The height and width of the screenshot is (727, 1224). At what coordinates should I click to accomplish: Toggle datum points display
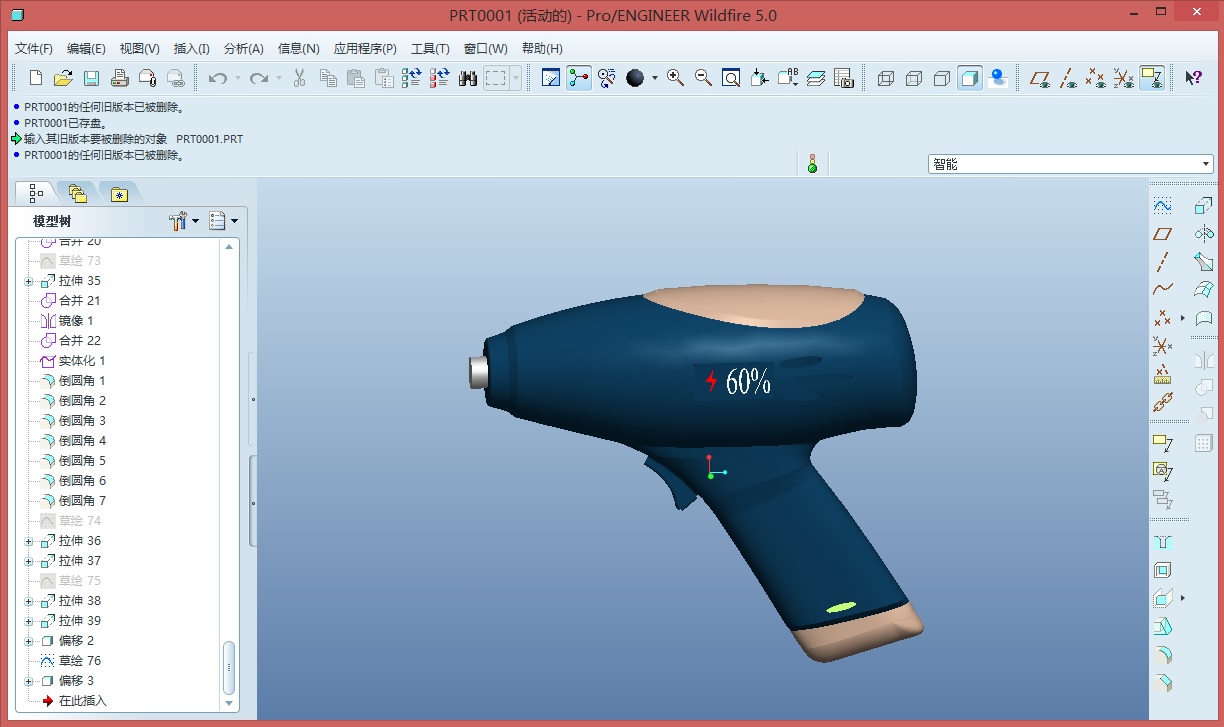pyautogui.click(x=1096, y=78)
